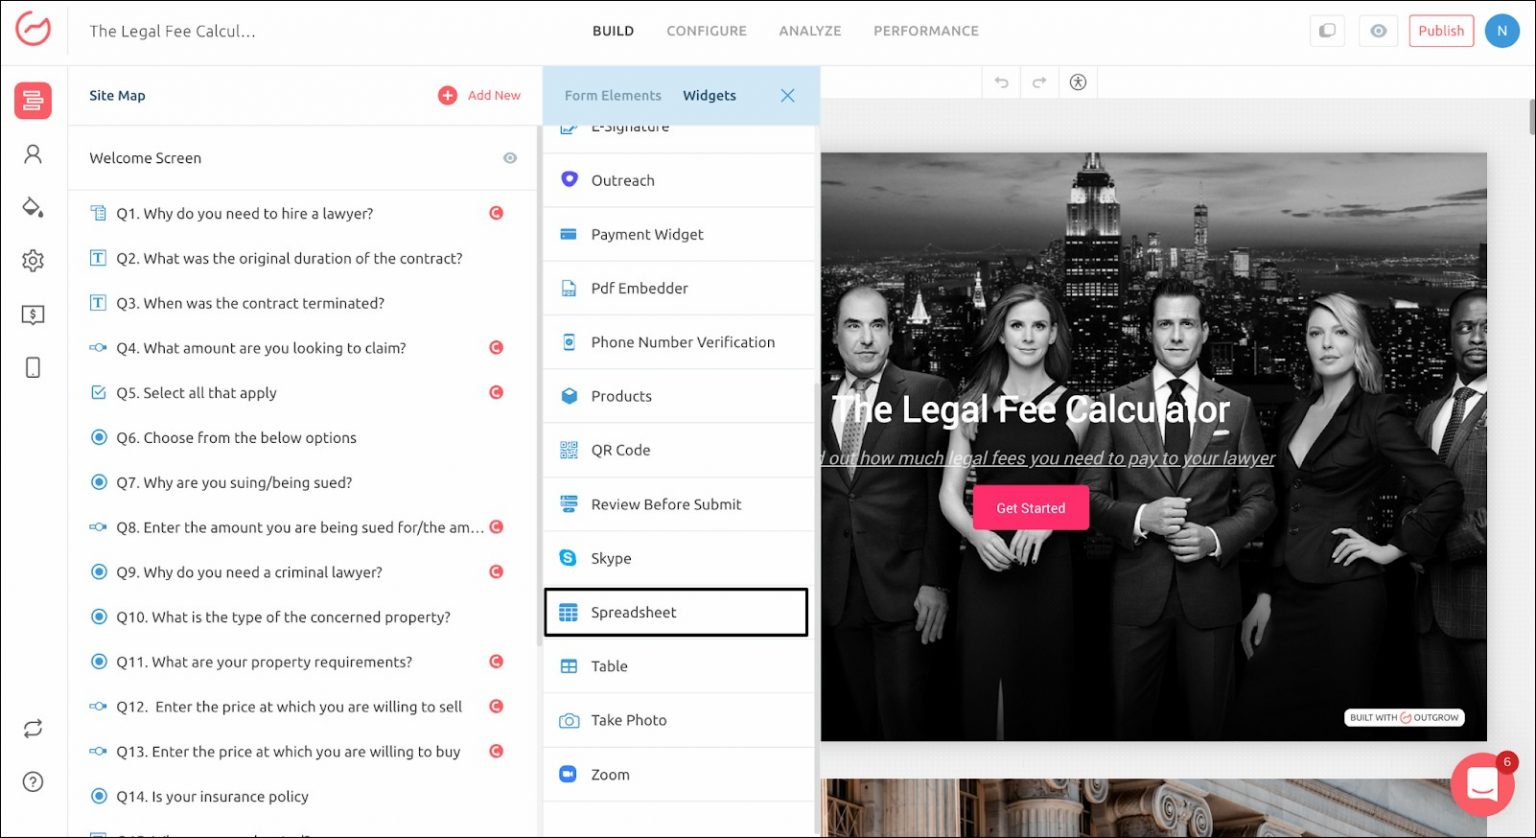Open the chat support bubble
Viewport: 1536px width, 838px height.
point(1482,786)
